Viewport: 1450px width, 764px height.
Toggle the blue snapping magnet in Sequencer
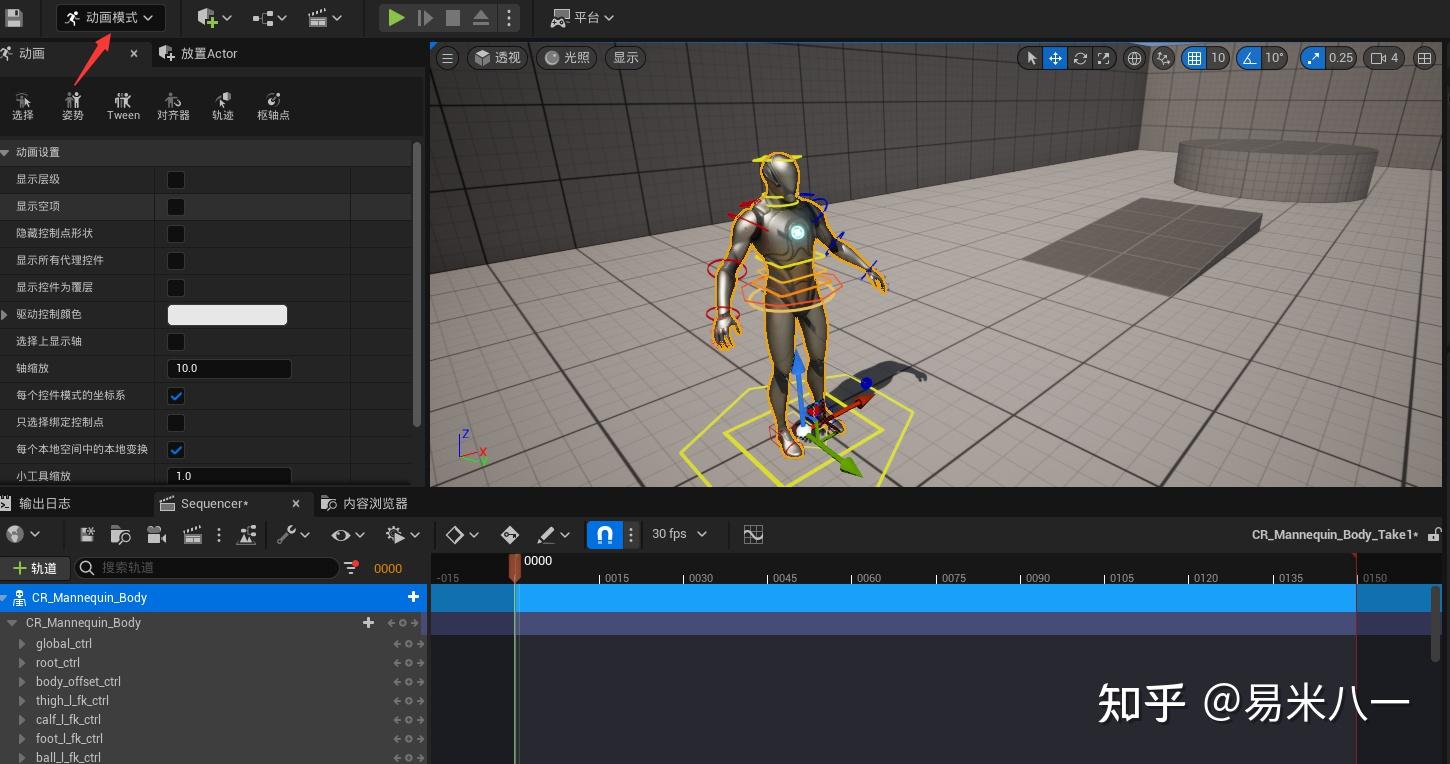pos(604,535)
